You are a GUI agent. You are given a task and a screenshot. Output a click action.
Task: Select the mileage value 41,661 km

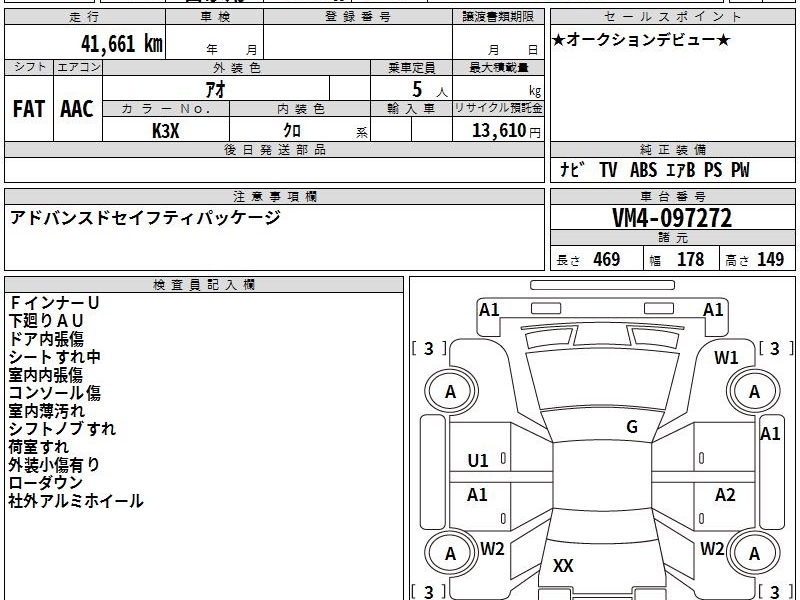coord(121,44)
